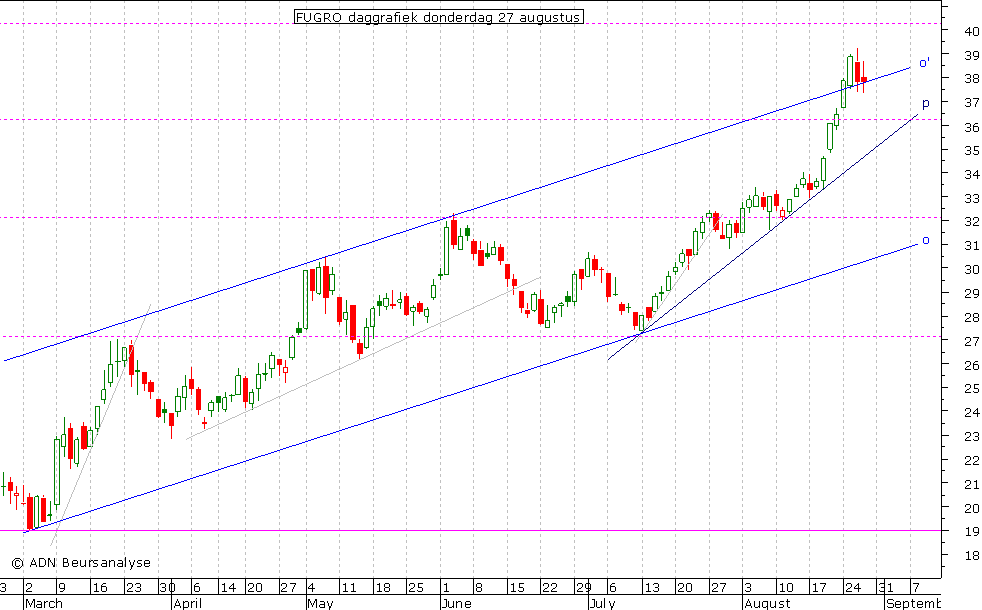
Task: Click the price axis value 35
Action: [x=971, y=151]
